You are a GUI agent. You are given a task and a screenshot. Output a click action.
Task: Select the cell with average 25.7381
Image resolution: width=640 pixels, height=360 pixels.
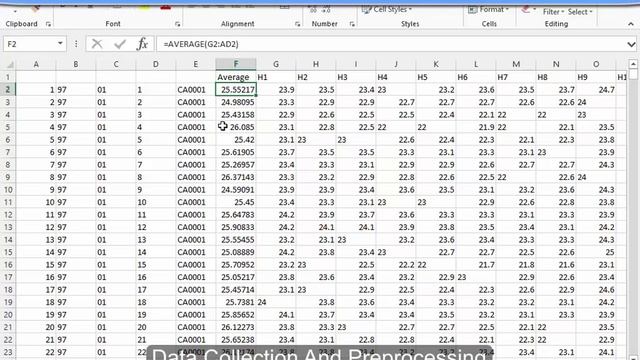236,302
